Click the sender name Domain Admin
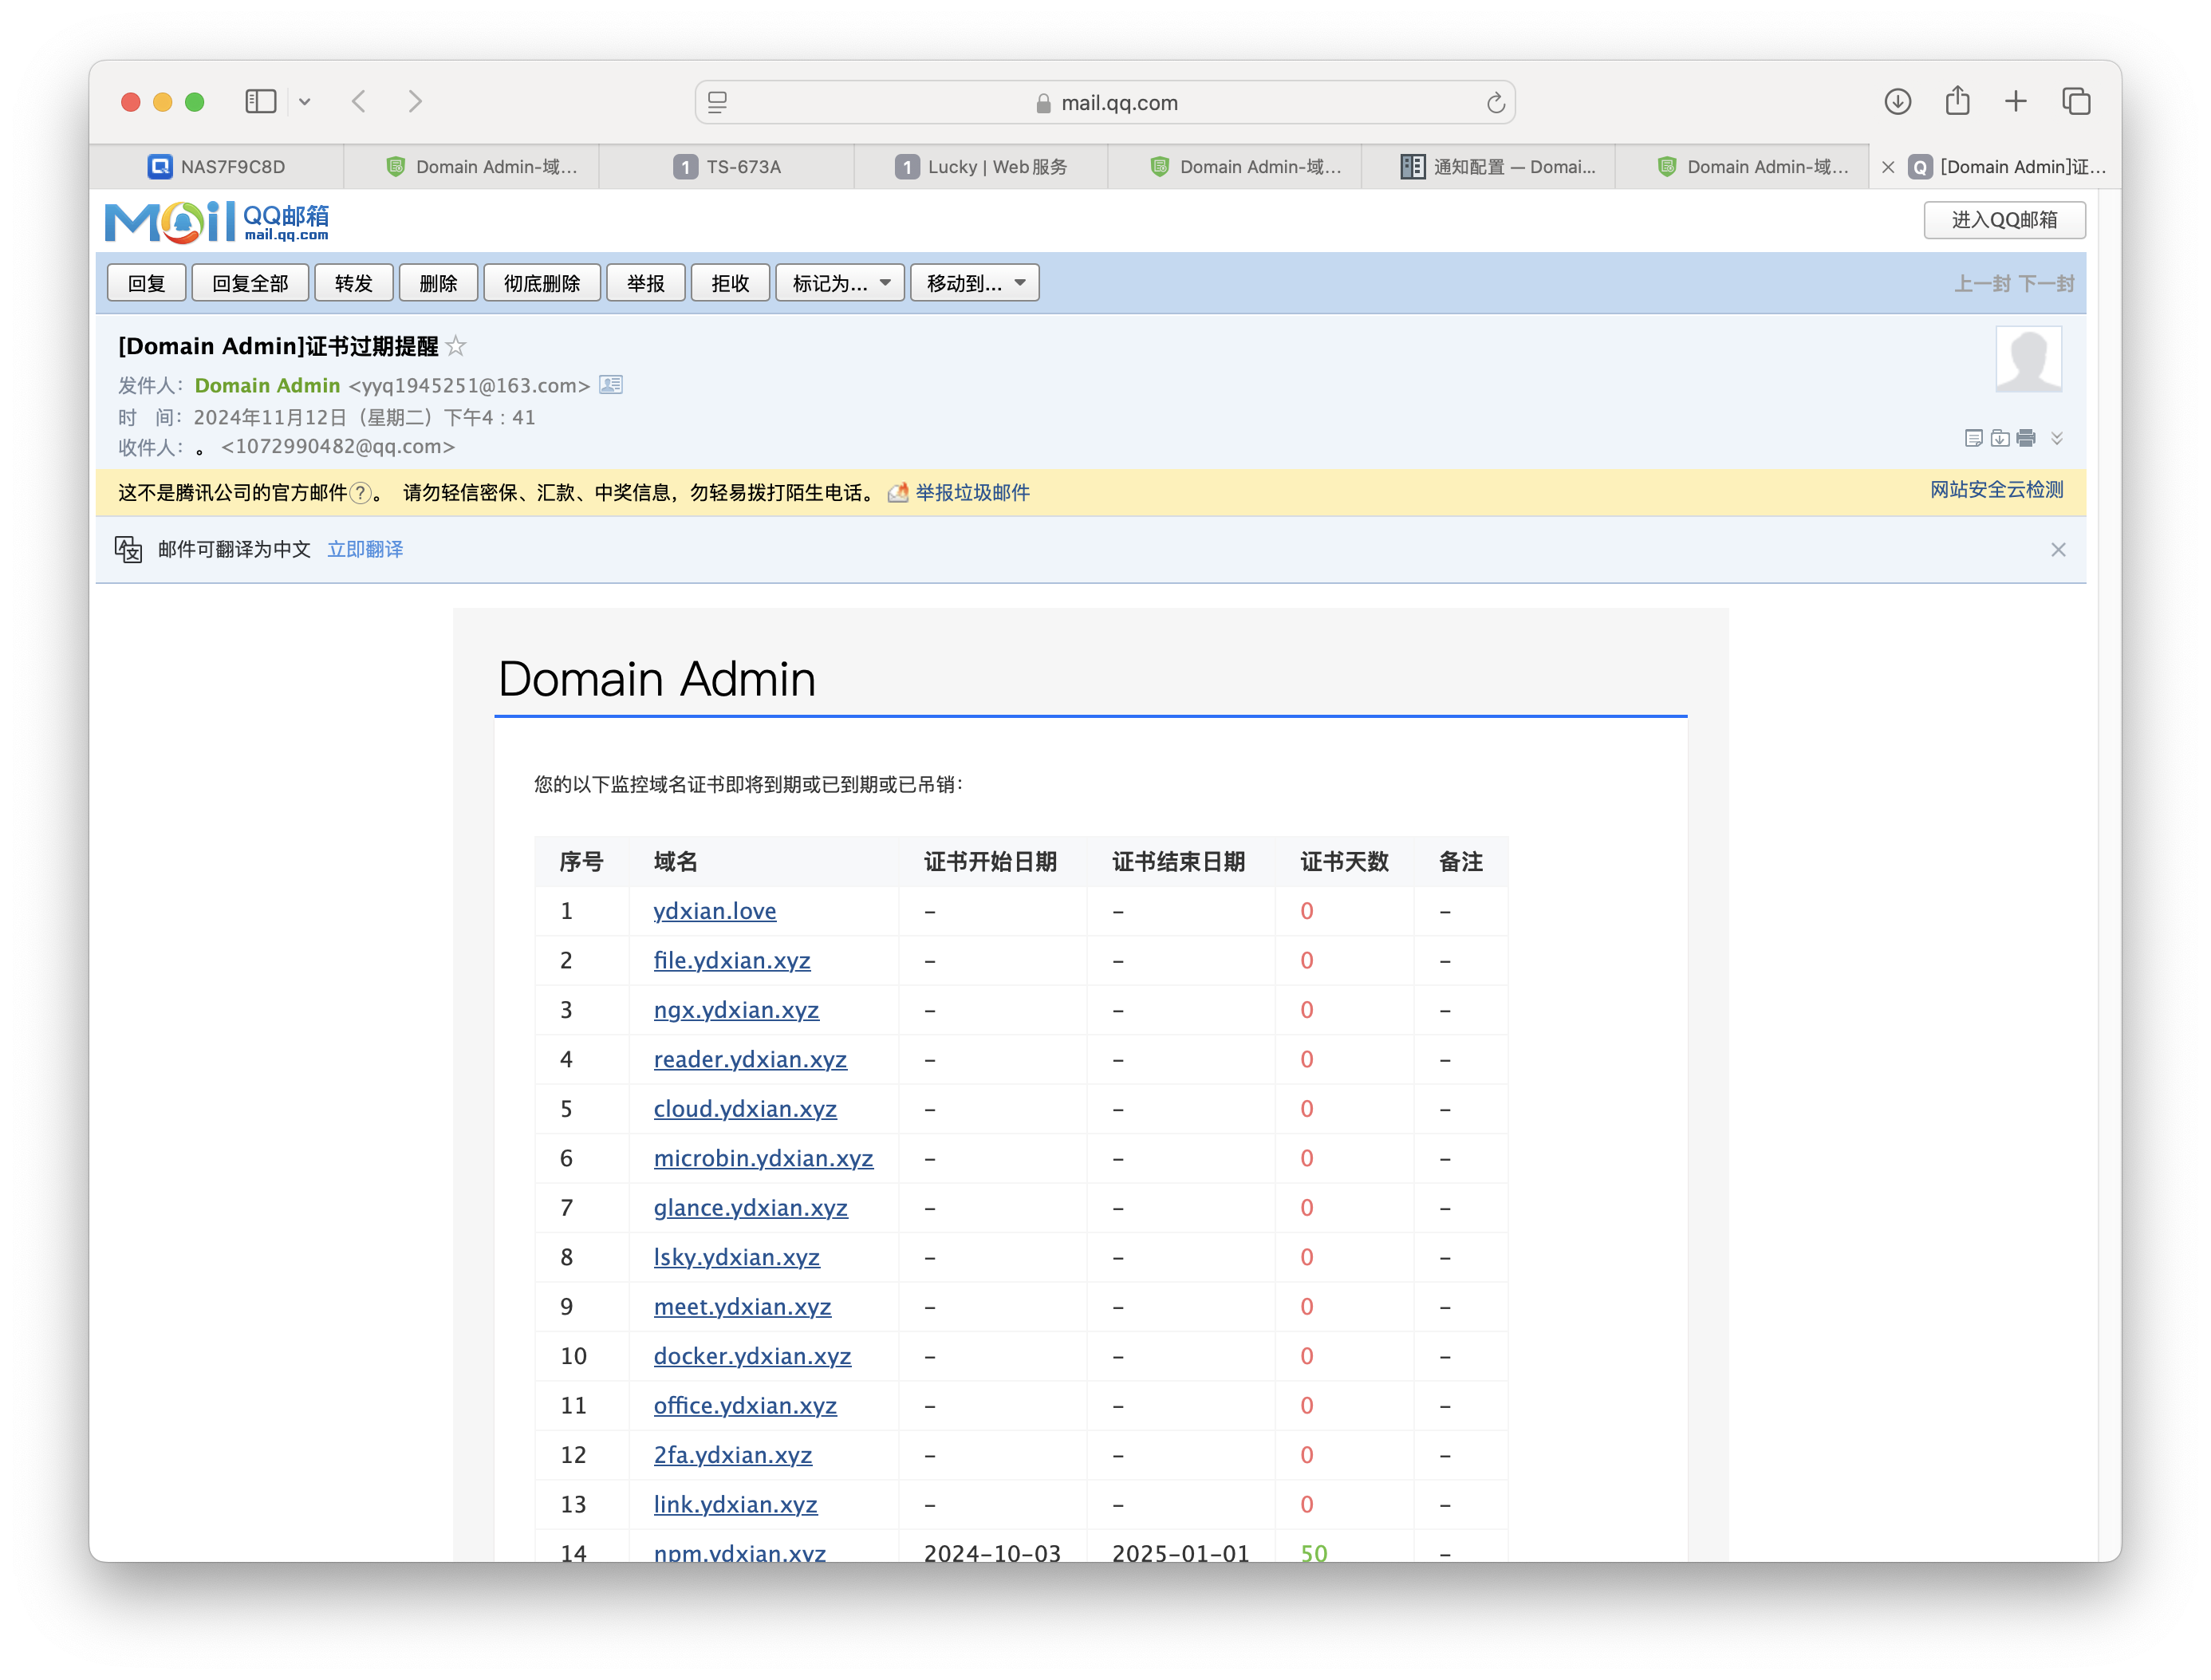 267,386
